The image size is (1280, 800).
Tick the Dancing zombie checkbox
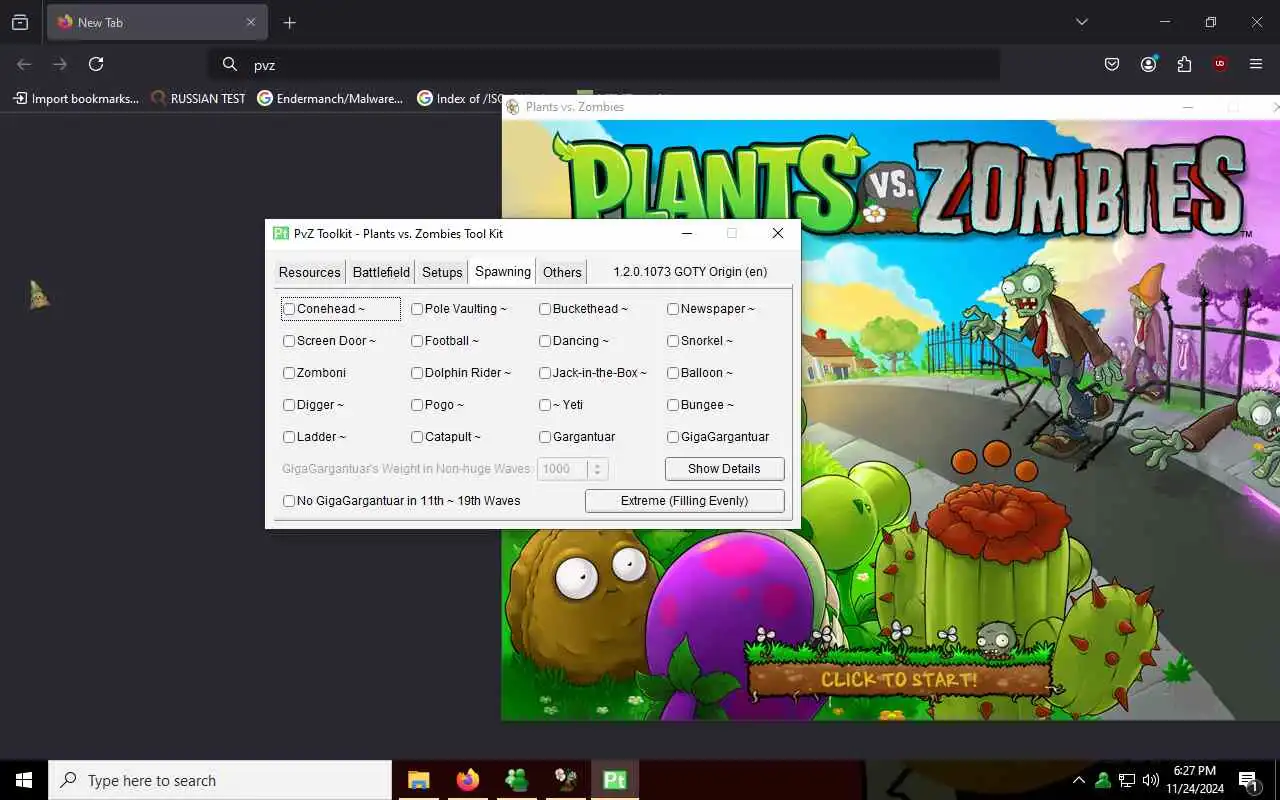pyautogui.click(x=545, y=341)
